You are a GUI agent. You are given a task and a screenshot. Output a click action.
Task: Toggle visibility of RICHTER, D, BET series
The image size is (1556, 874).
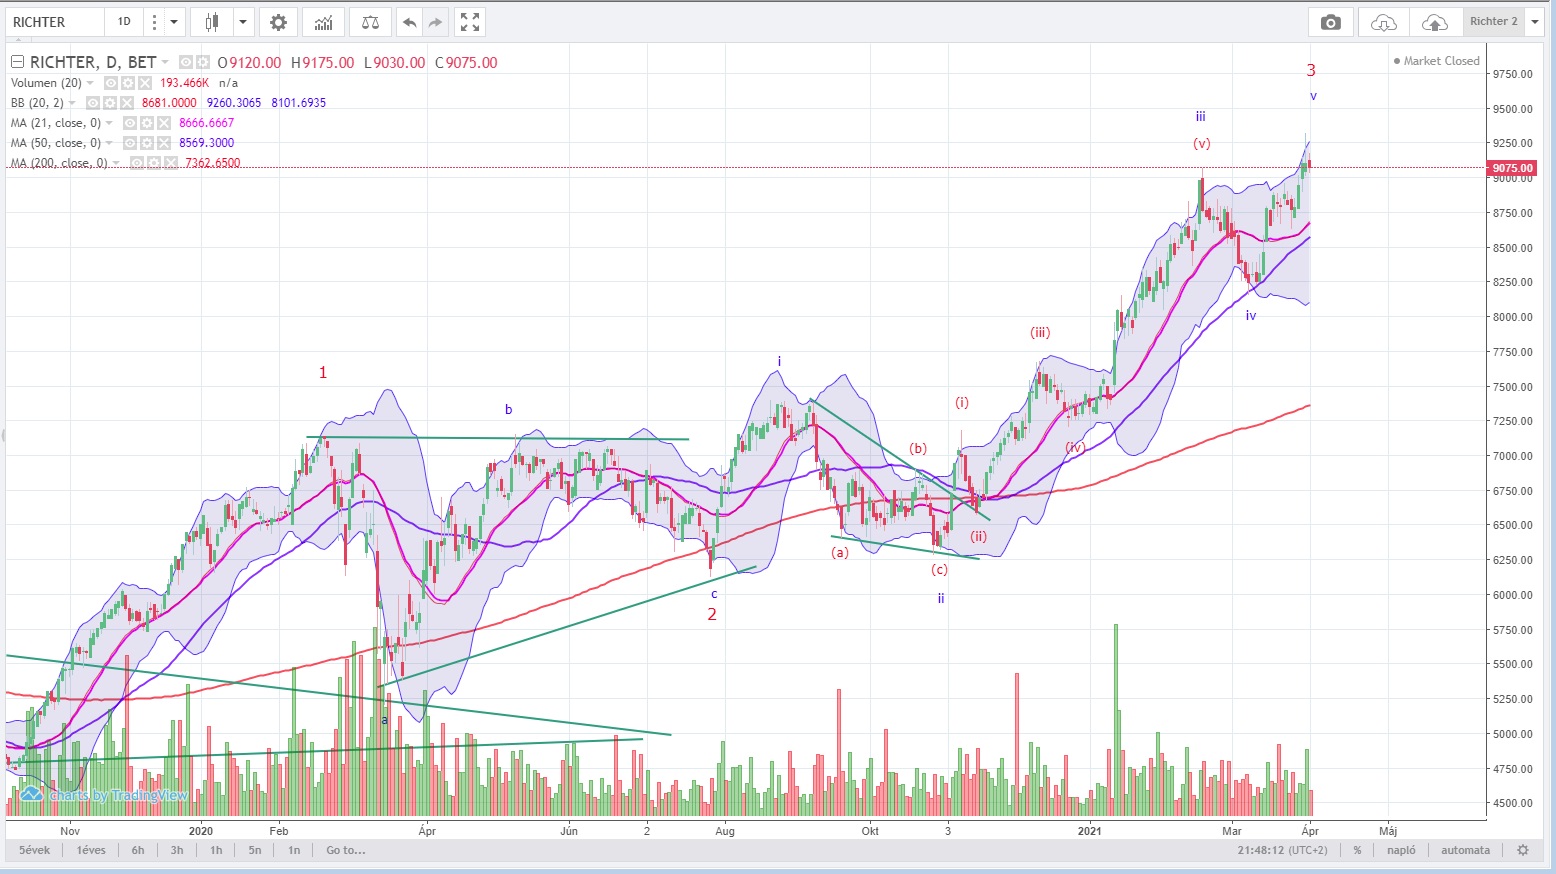click(186, 62)
